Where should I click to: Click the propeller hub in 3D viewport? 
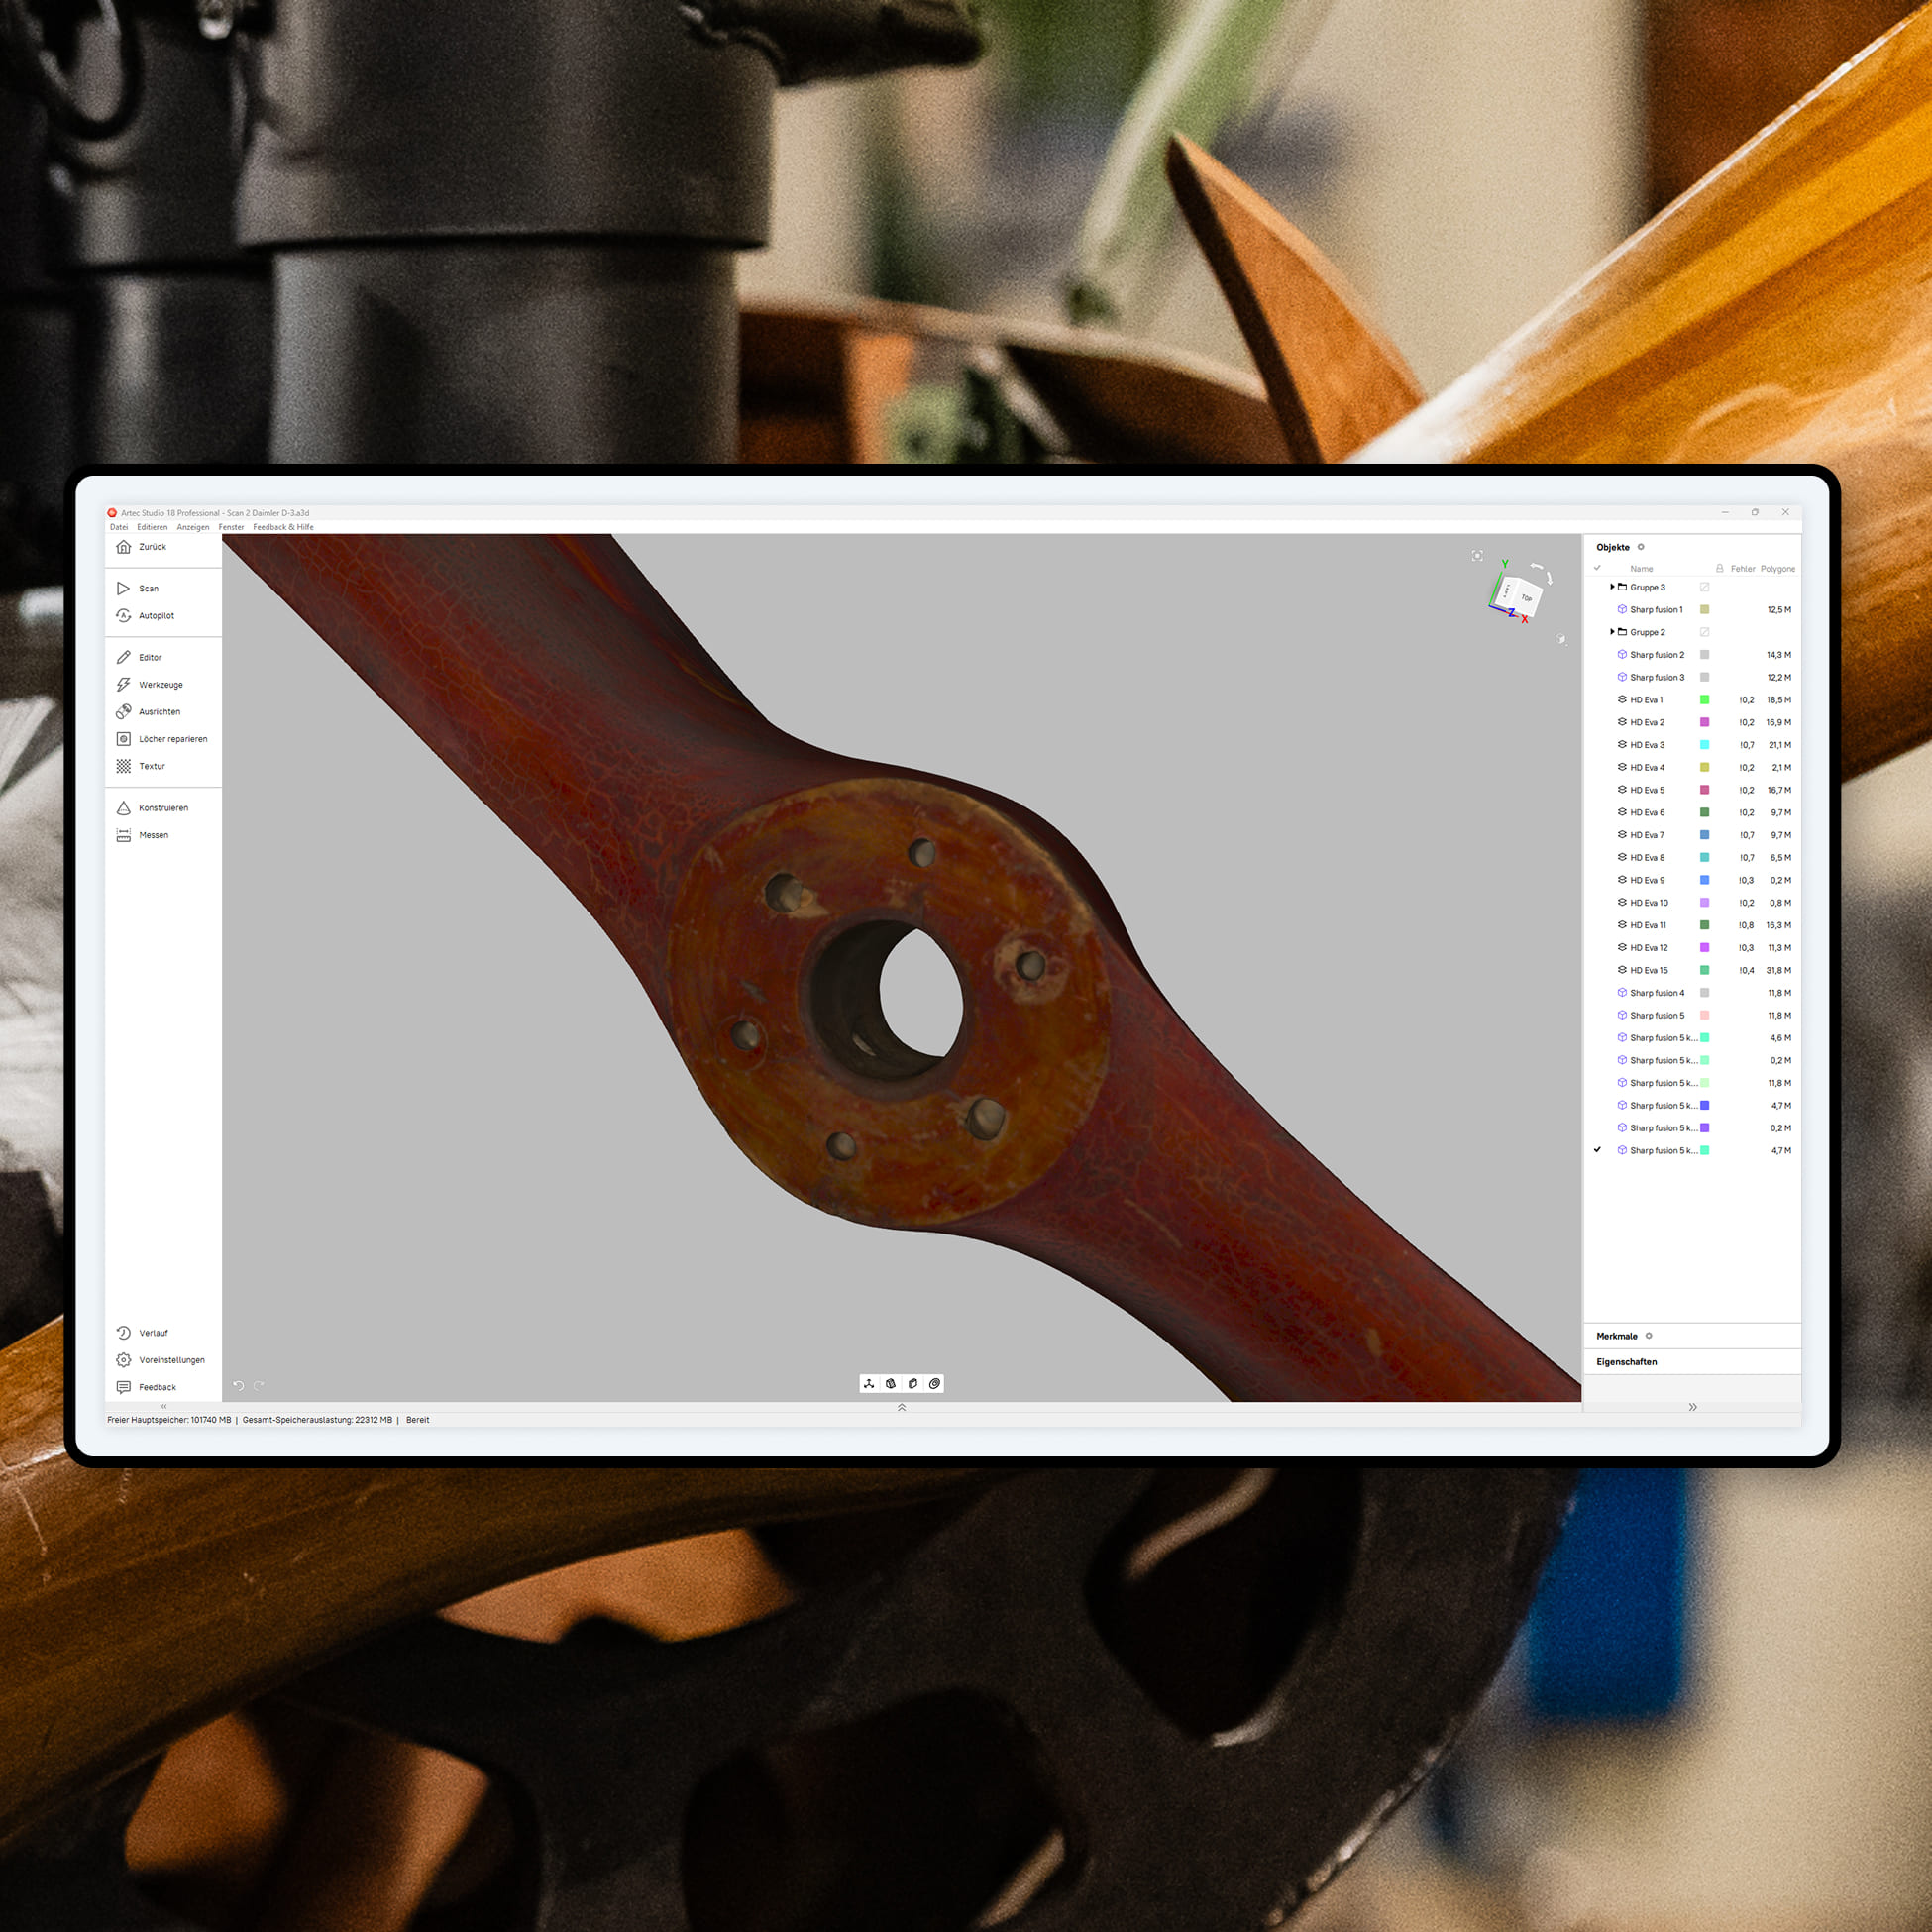[890, 1000]
